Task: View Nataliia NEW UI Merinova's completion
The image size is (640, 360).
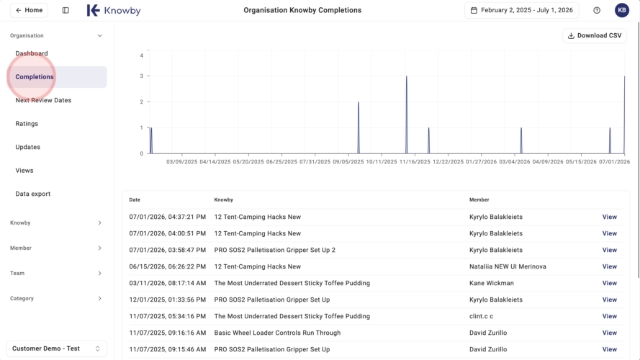Action: pos(609,267)
